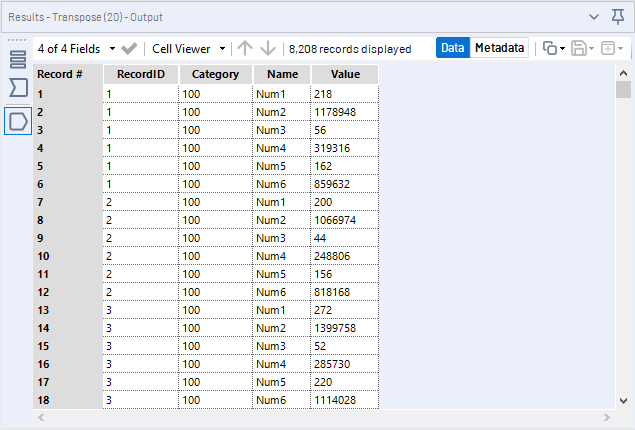Select row number 14 in Record # column
This screenshot has width=635, height=430.
click(x=68, y=328)
